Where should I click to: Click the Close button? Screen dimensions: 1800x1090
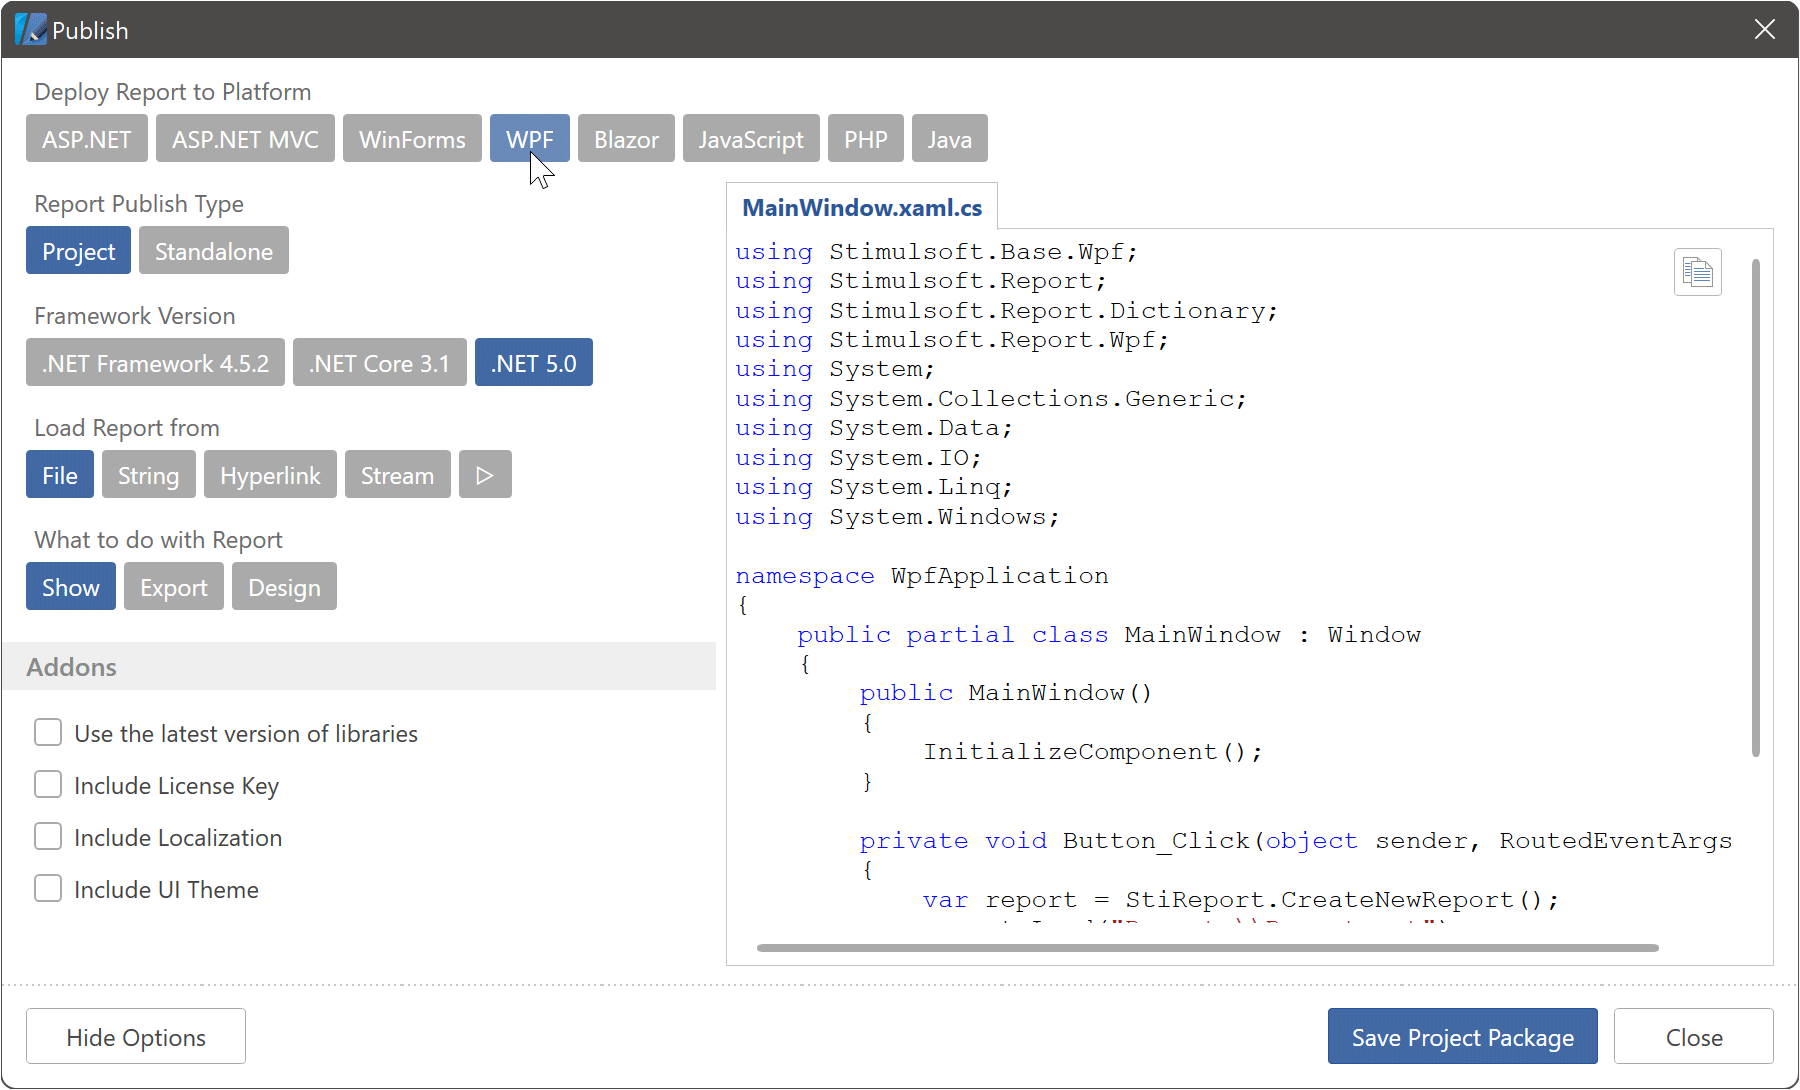1694,1037
